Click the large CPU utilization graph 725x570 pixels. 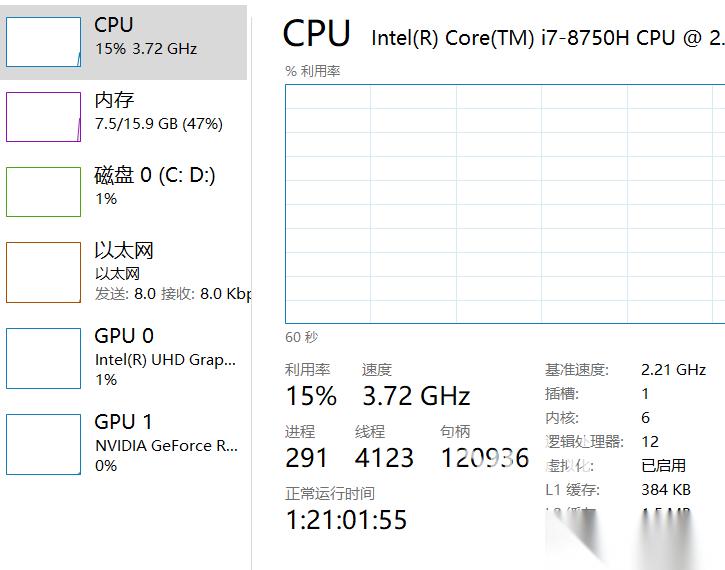(x=505, y=204)
